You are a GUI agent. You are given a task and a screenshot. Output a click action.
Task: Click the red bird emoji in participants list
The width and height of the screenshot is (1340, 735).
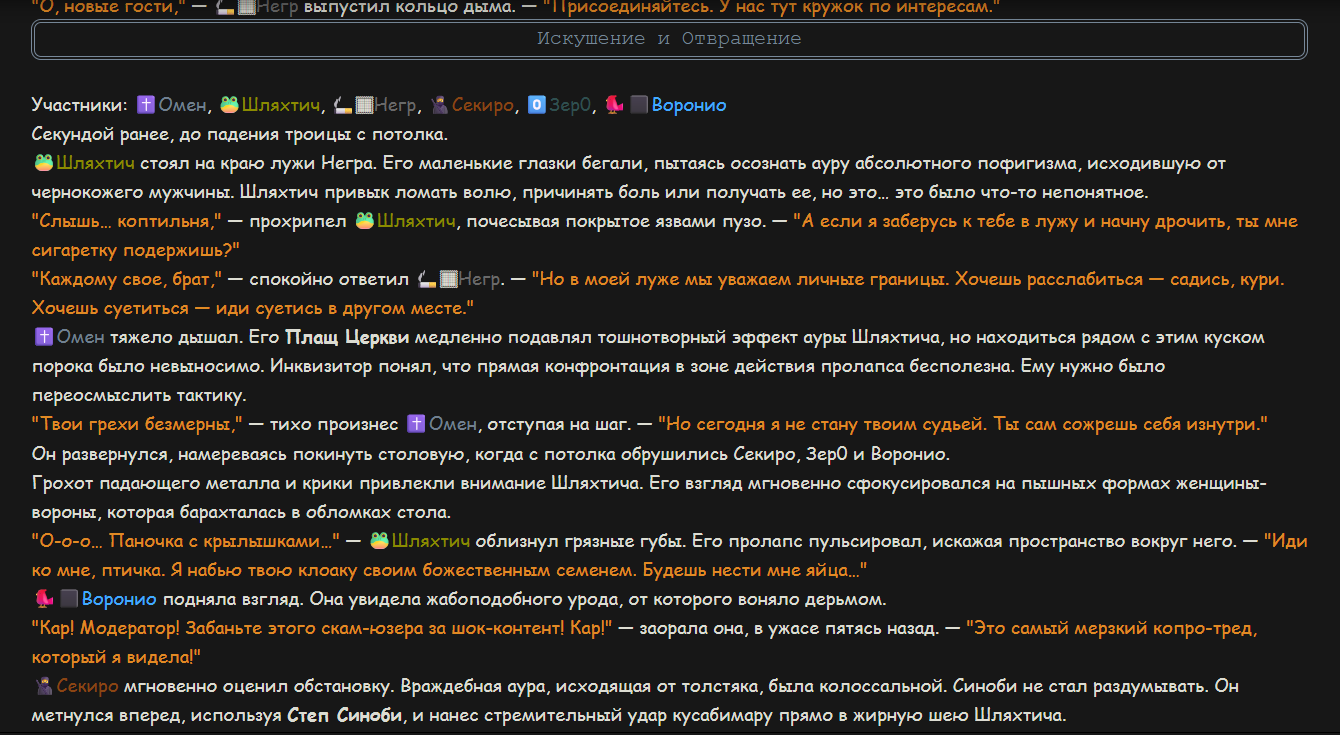(x=615, y=105)
